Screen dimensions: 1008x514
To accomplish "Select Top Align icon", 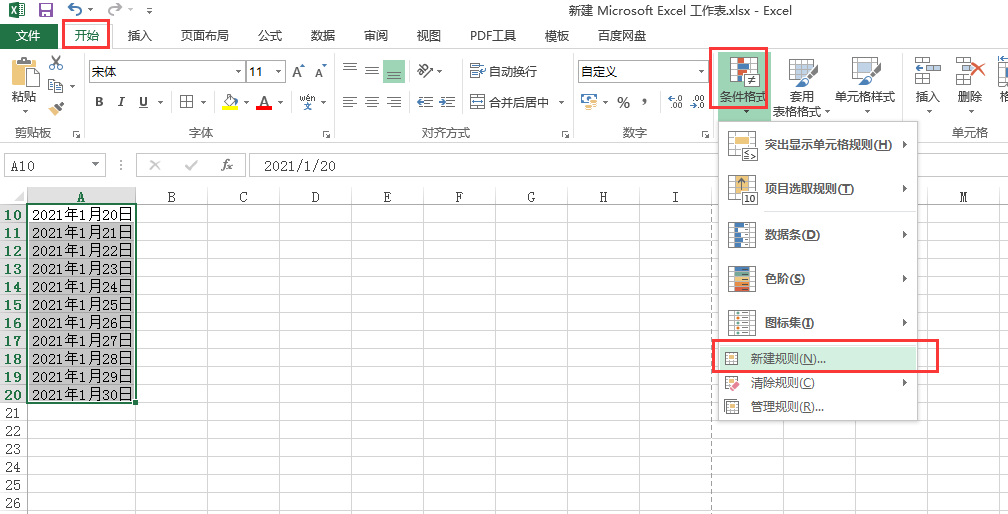I will (350, 68).
